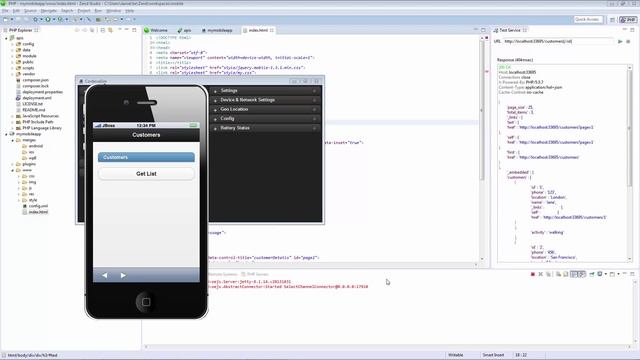Open the Project menu
Screen dimensions: 640x360
[84, 11]
